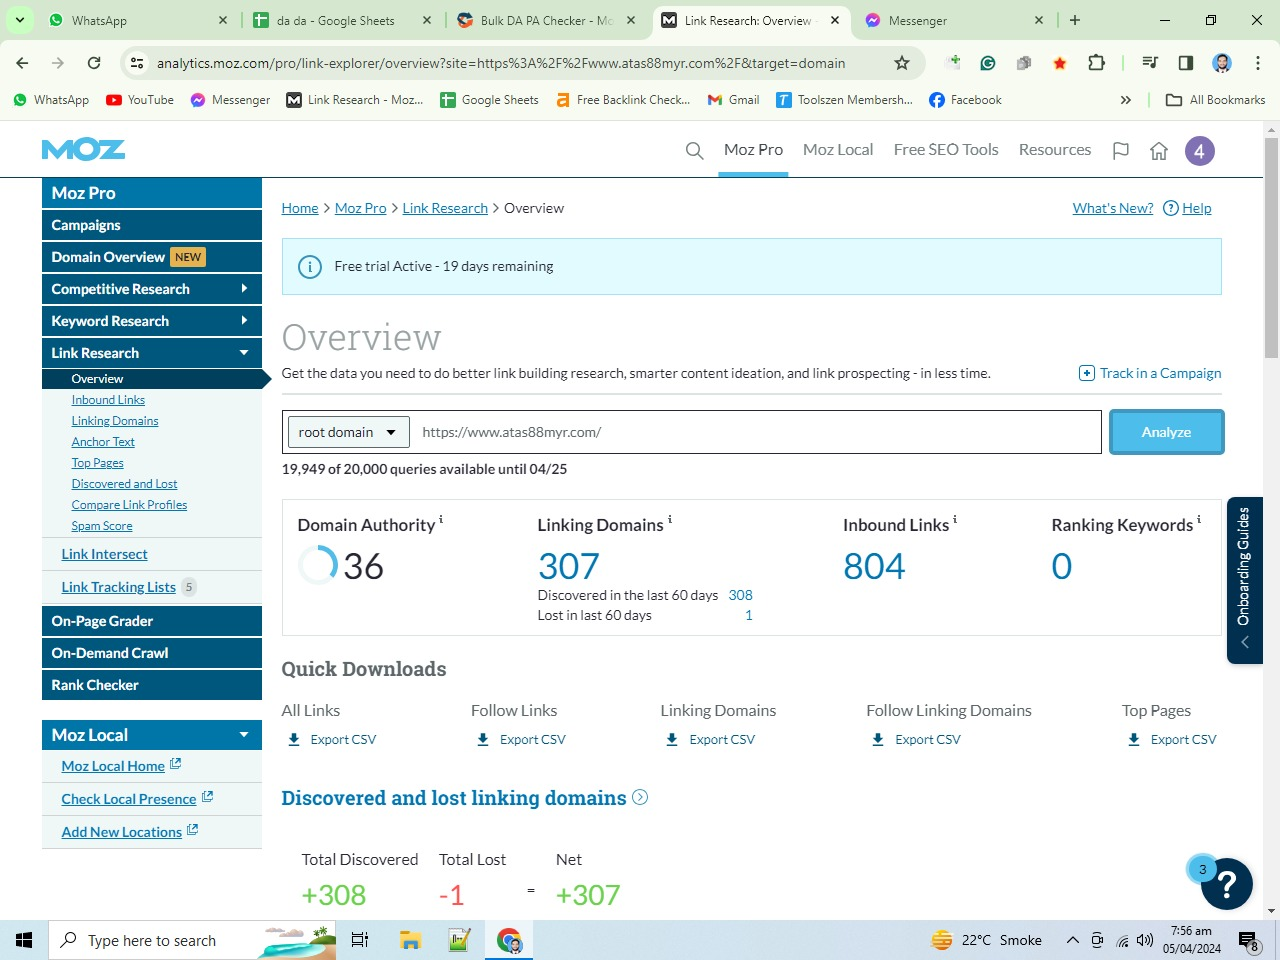
Task: Click the Windows taskbar search box
Action: click(192, 940)
